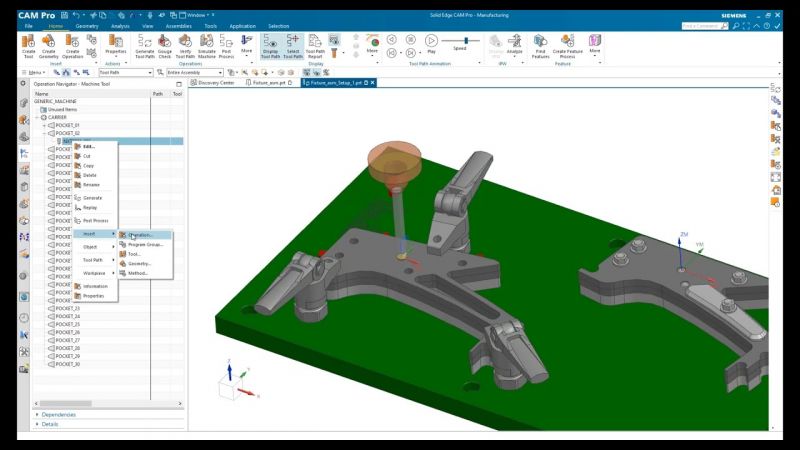
Task: Open the Geometry ribbon tab
Action: point(87,26)
